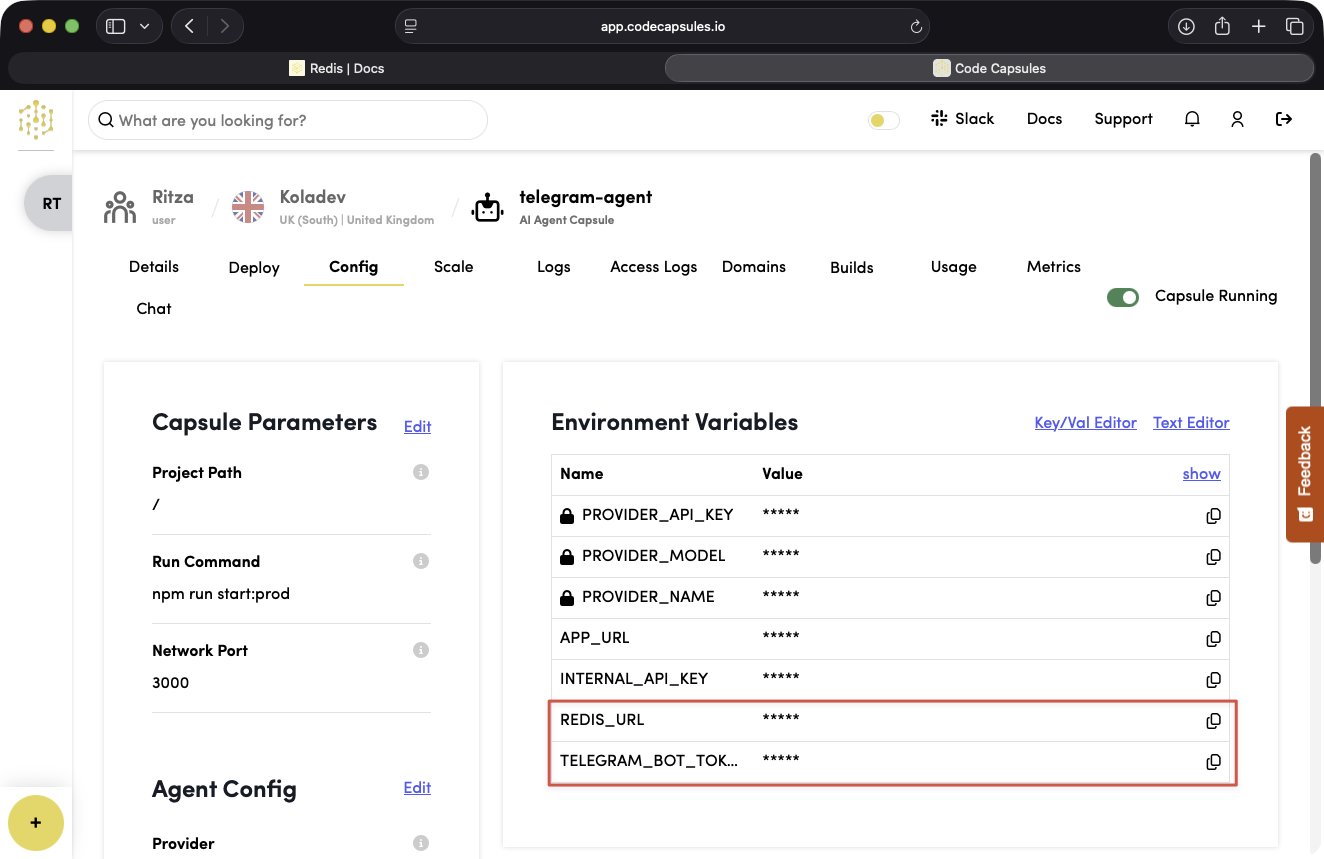1324x859 pixels.
Task: Open the user profile icon
Action: click(1237, 119)
